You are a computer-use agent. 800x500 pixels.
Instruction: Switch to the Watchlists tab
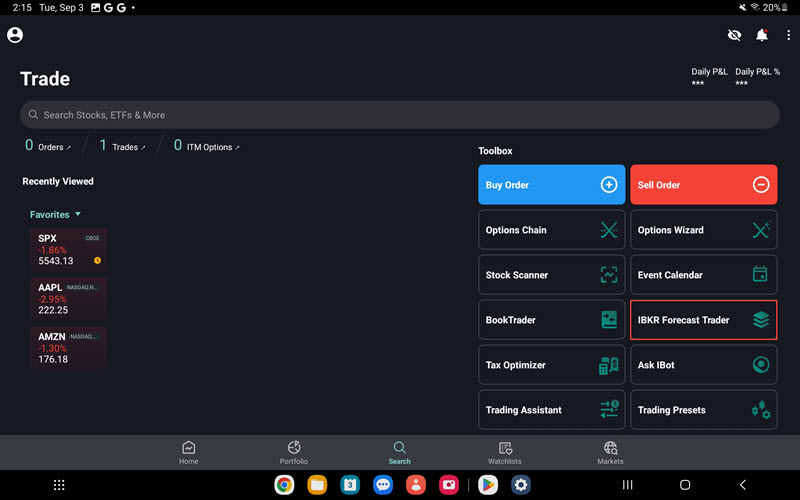click(x=505, y=453)
